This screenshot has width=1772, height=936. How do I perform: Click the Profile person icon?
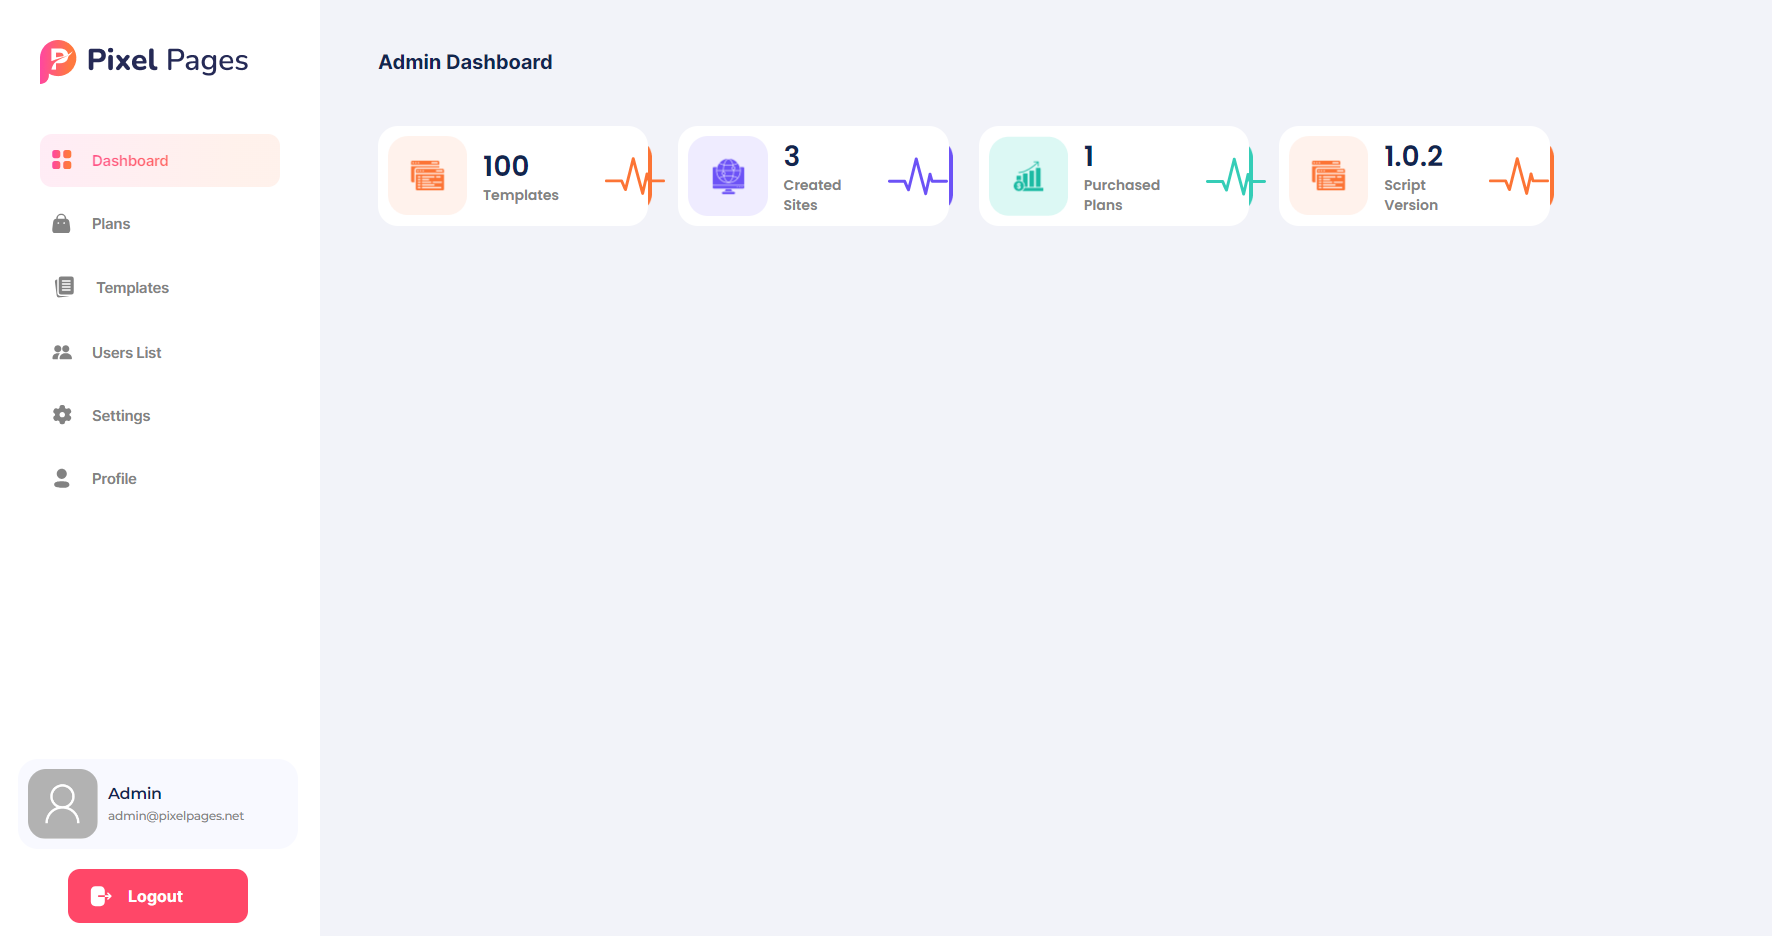[62, 478]
